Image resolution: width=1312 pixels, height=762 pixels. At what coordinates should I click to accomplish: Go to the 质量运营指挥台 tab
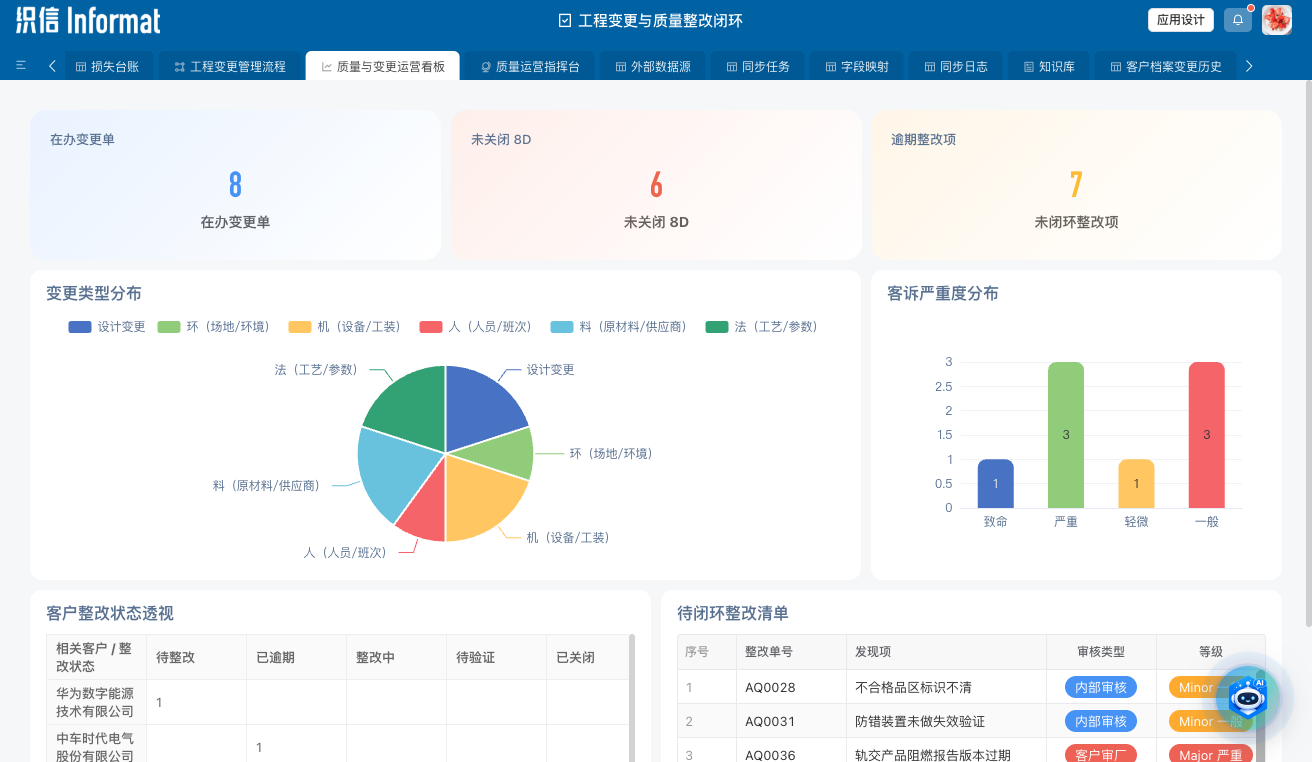[x=530, y=66]
